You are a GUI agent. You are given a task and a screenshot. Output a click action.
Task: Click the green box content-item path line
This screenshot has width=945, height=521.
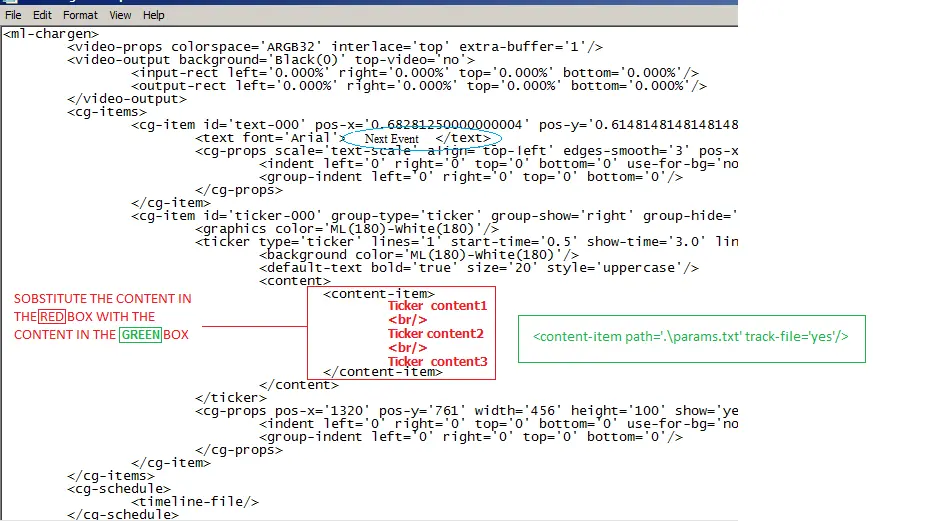tap(690, 337)
